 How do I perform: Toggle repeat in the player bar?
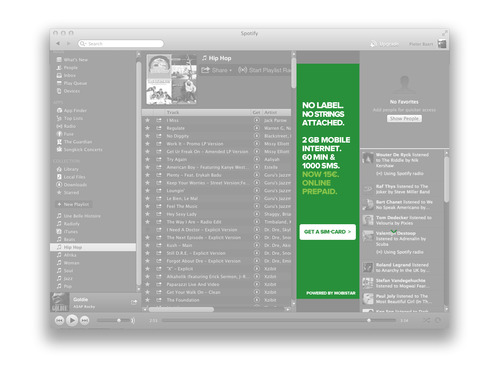(438, 320)
